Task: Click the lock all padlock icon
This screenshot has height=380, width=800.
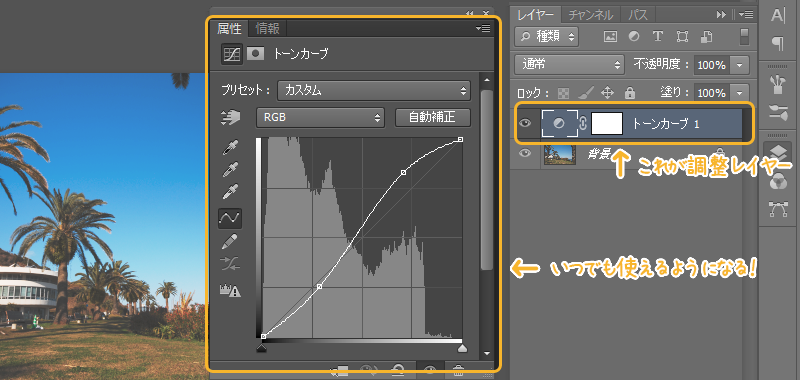Action: point(630,93)
